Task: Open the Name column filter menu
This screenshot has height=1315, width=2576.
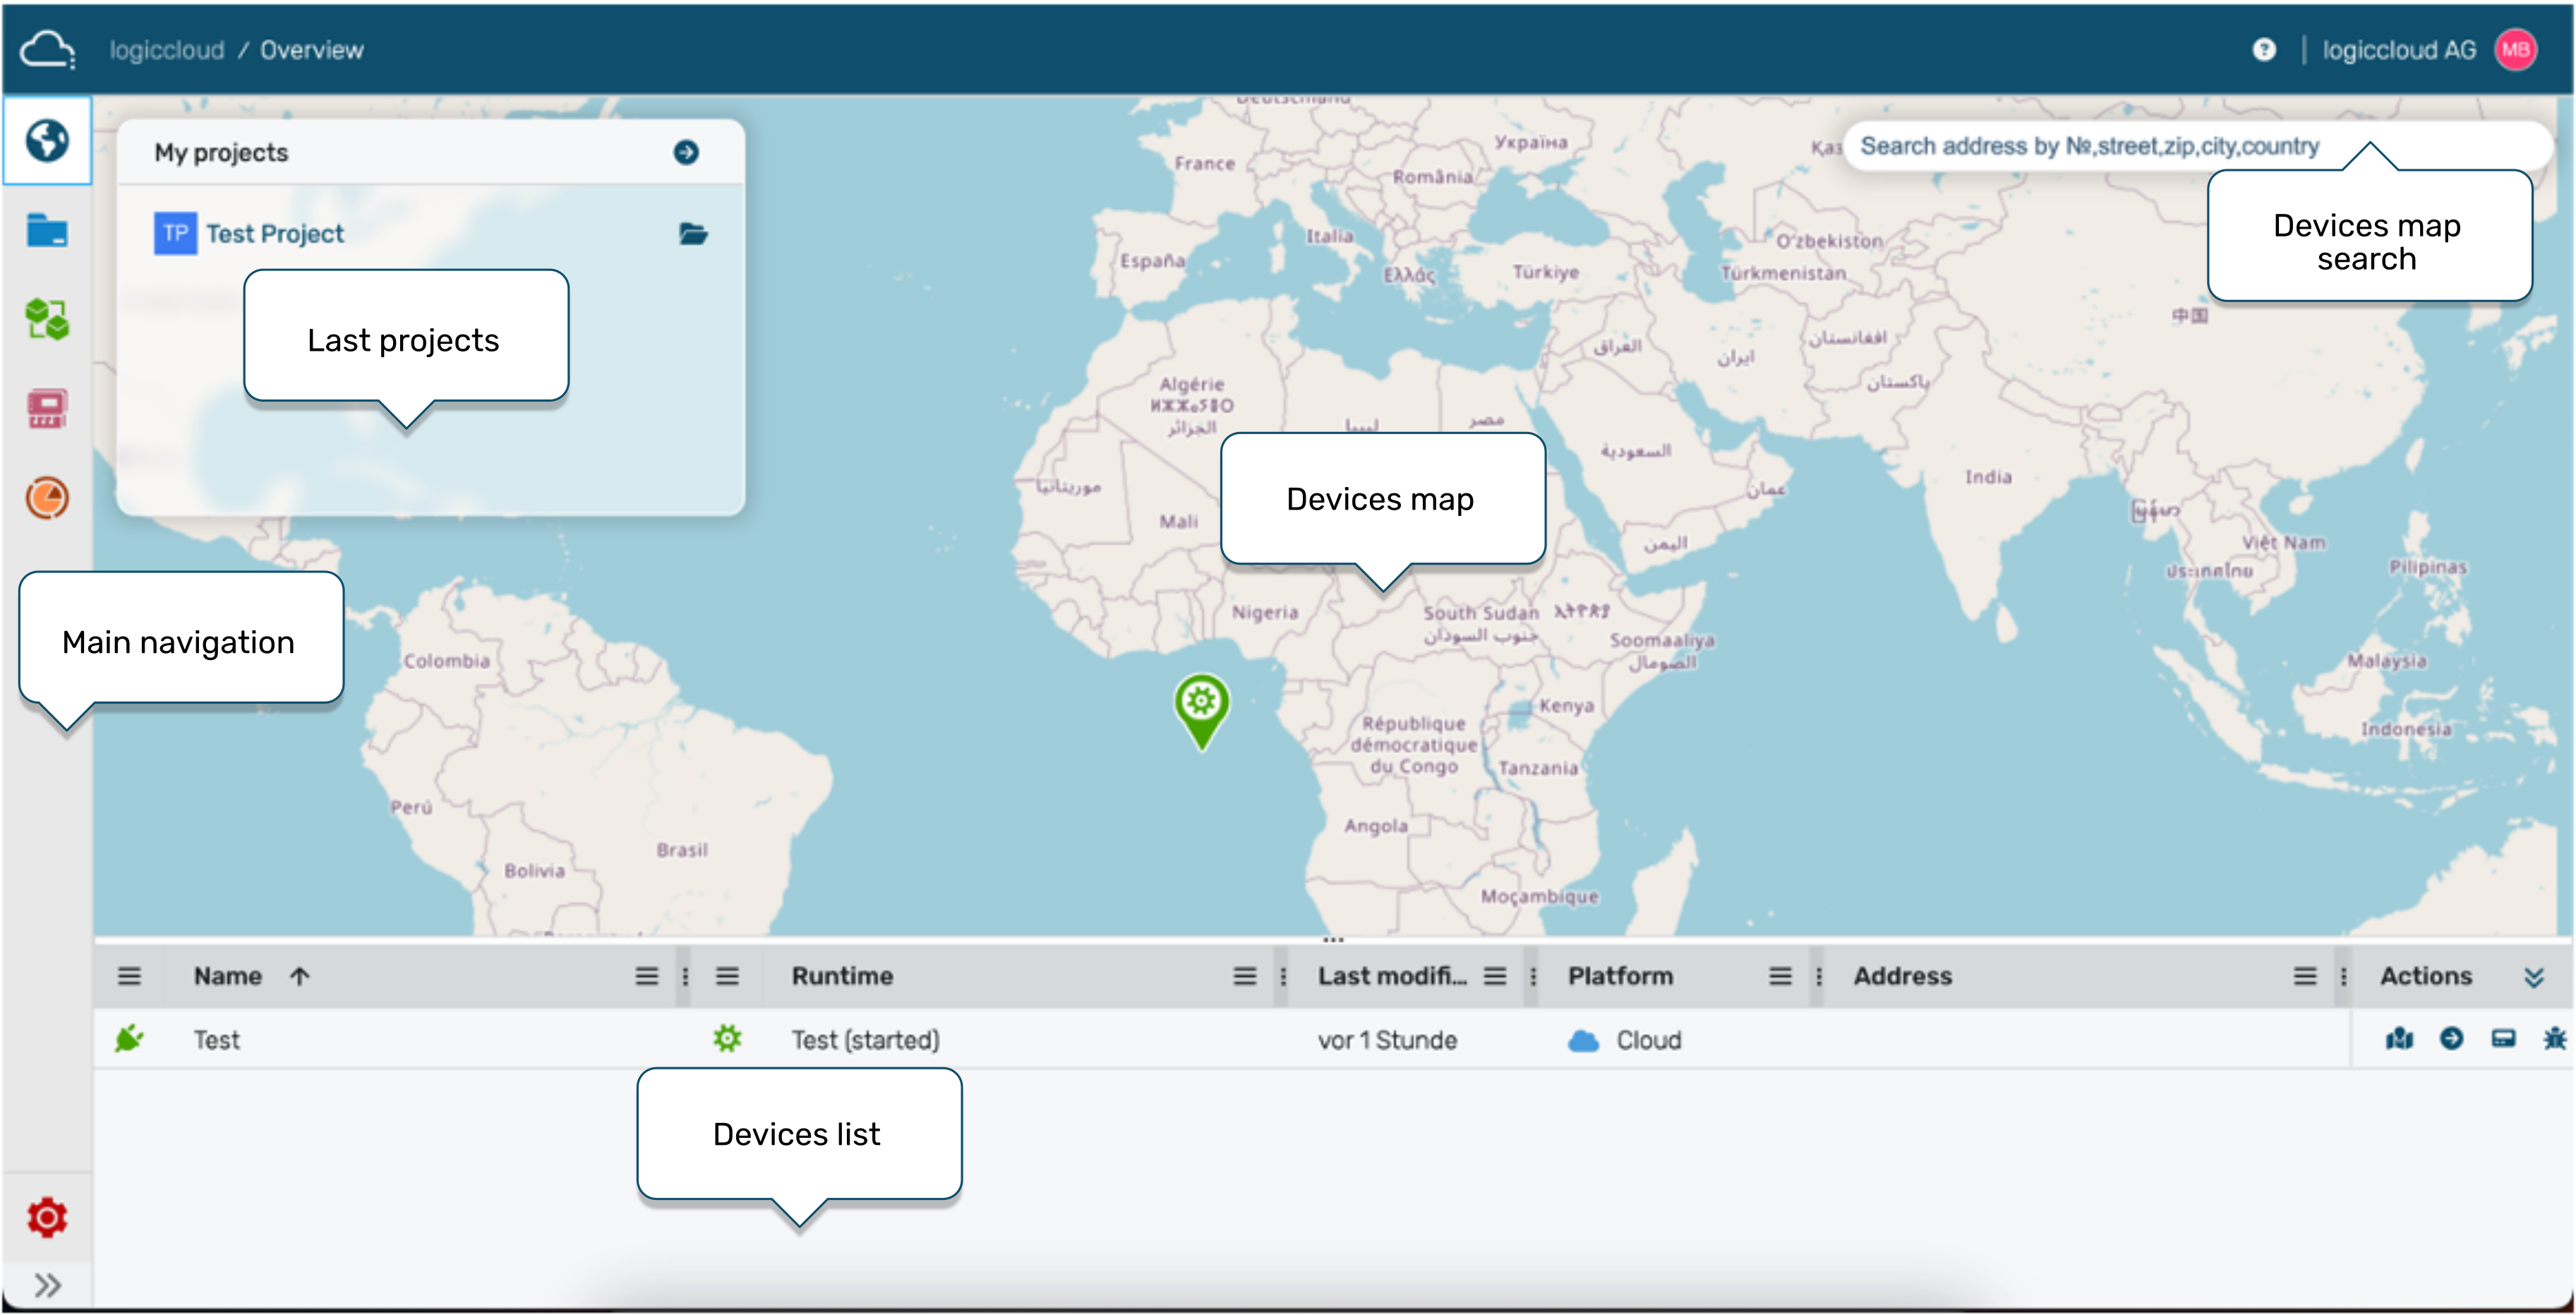Action: pos(647,976)
